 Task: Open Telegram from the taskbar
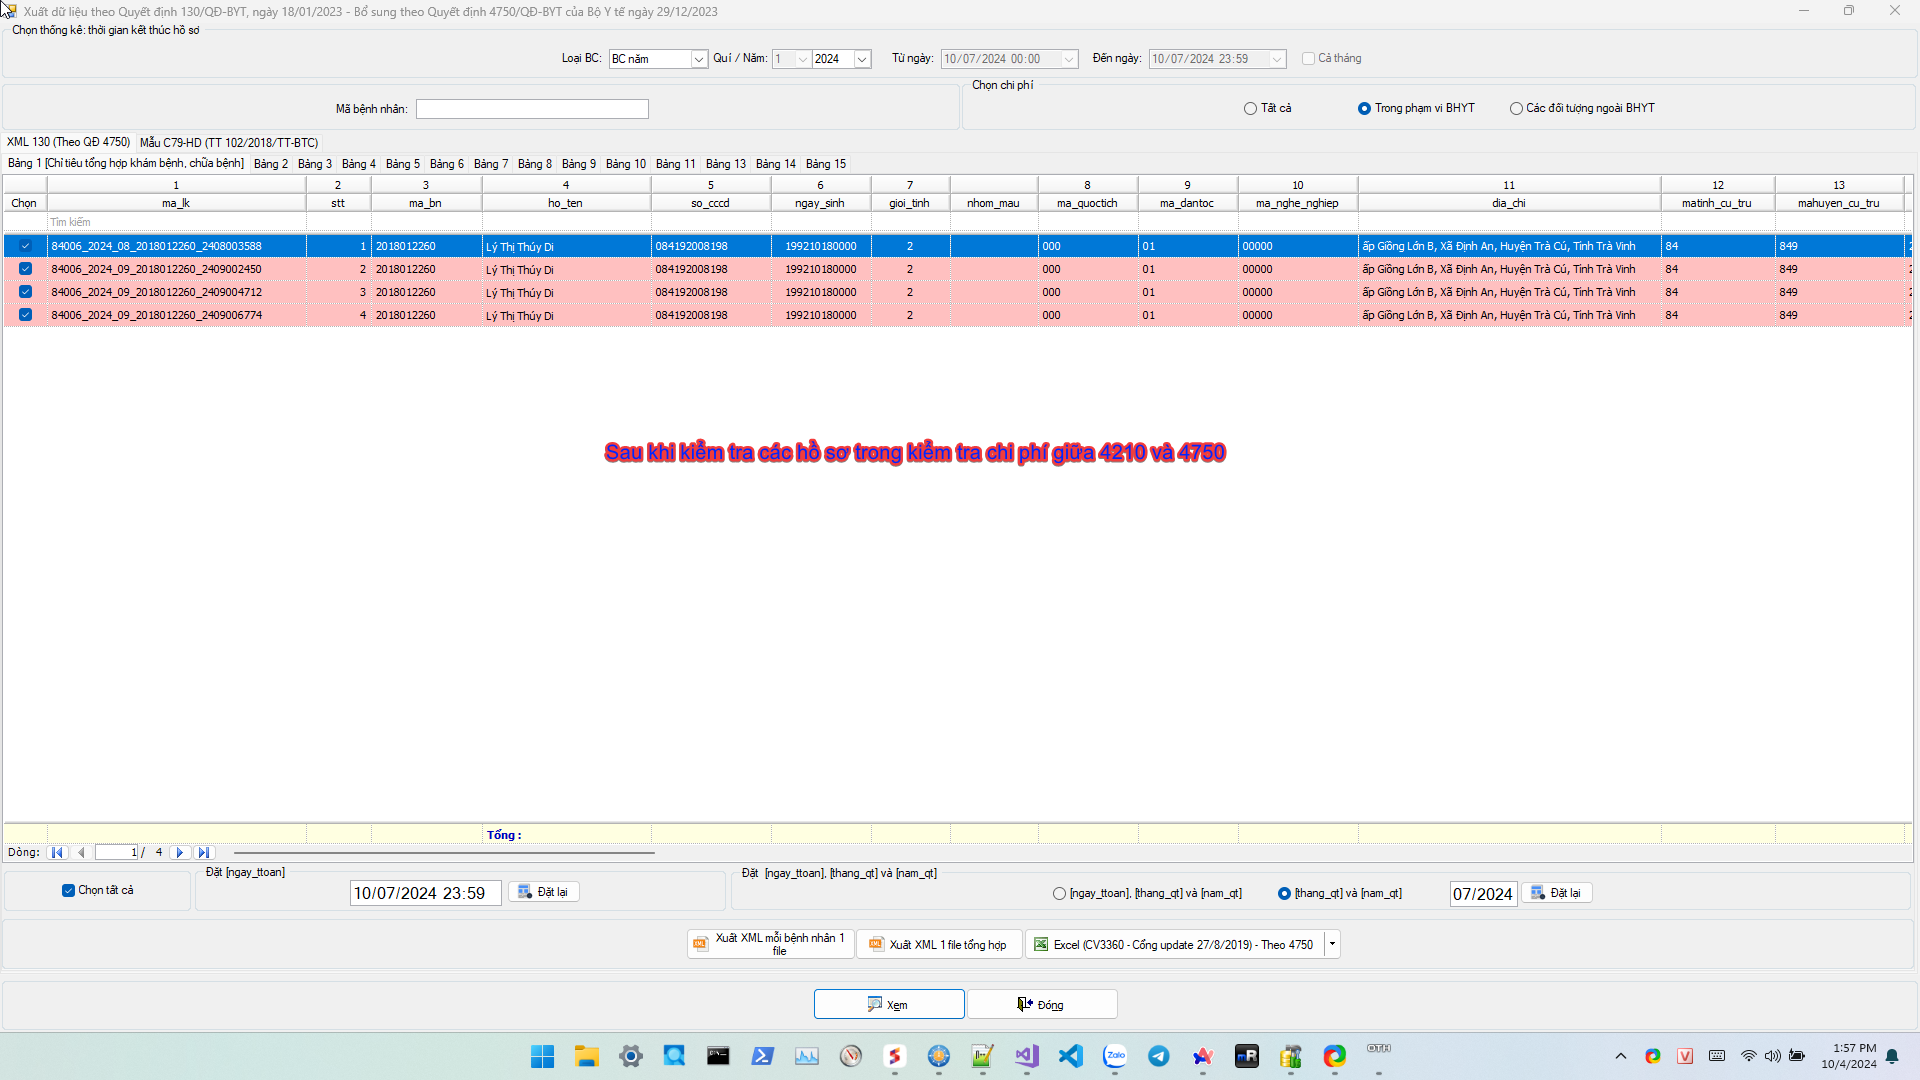(1159, 1056)
